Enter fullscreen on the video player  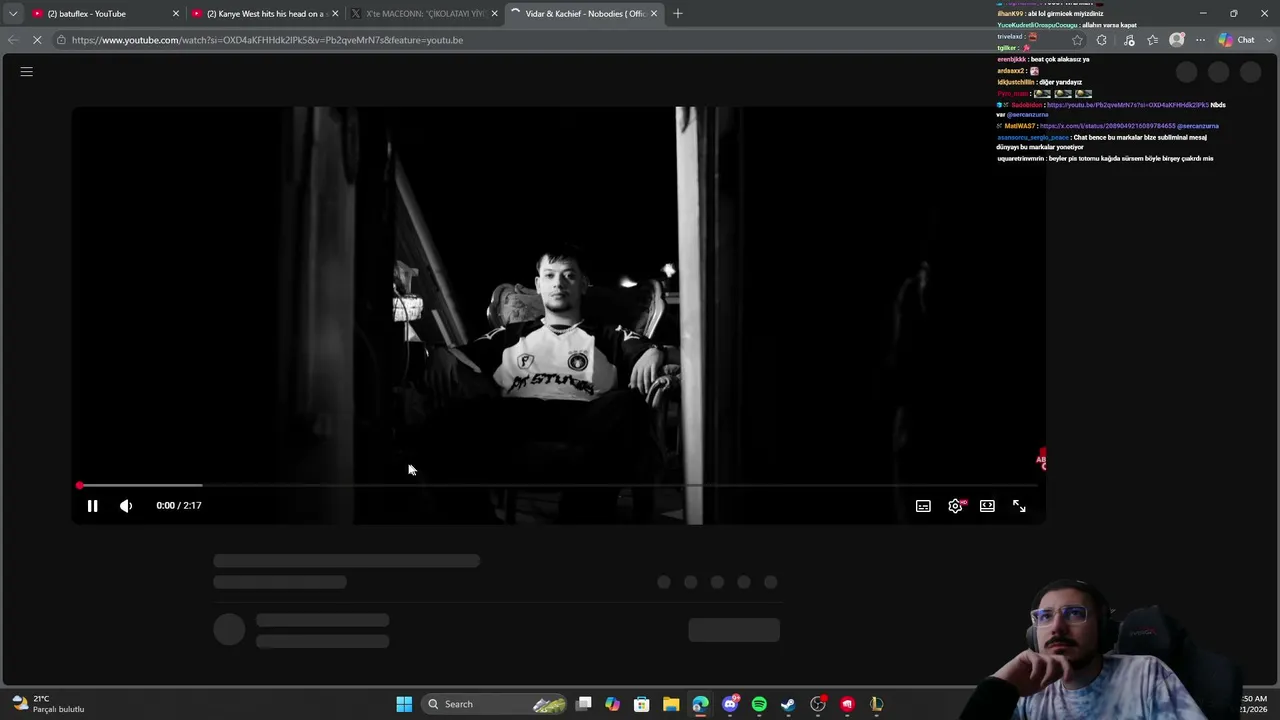[1019, 506]
